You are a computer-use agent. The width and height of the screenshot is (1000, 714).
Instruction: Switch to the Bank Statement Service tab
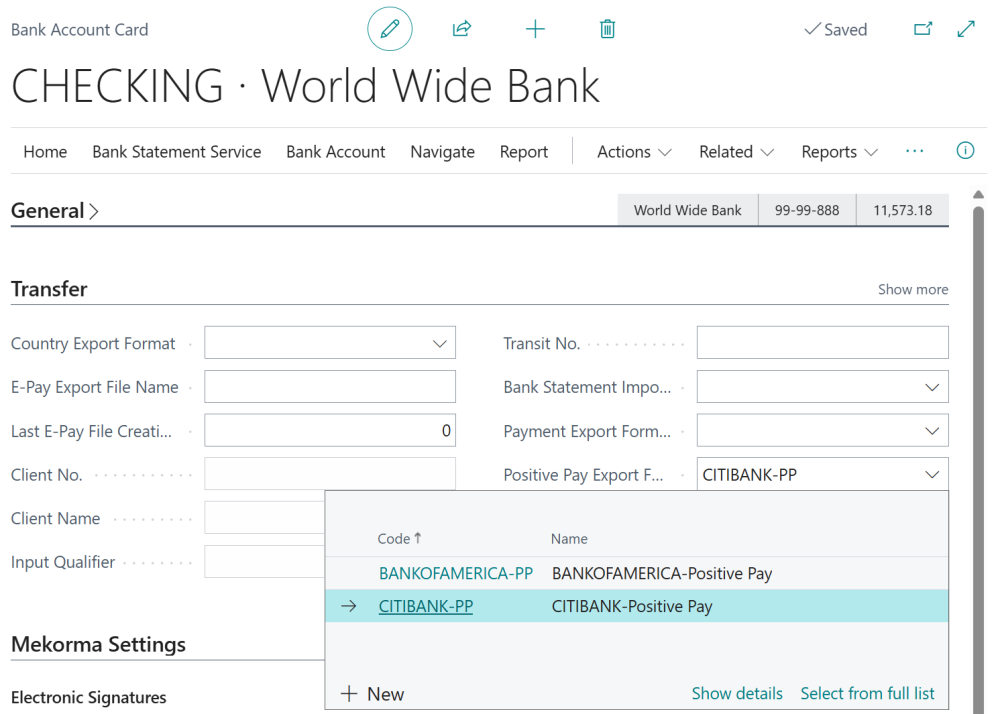point(176,151)
